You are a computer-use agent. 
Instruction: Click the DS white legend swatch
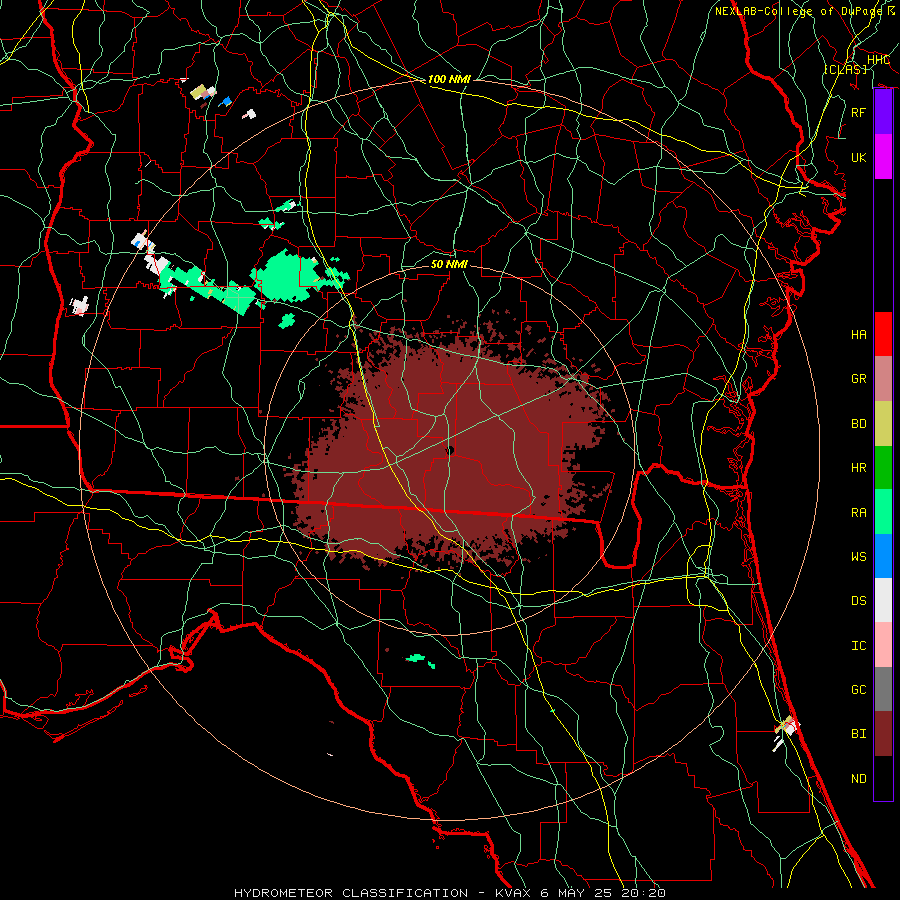click(883, 600)
